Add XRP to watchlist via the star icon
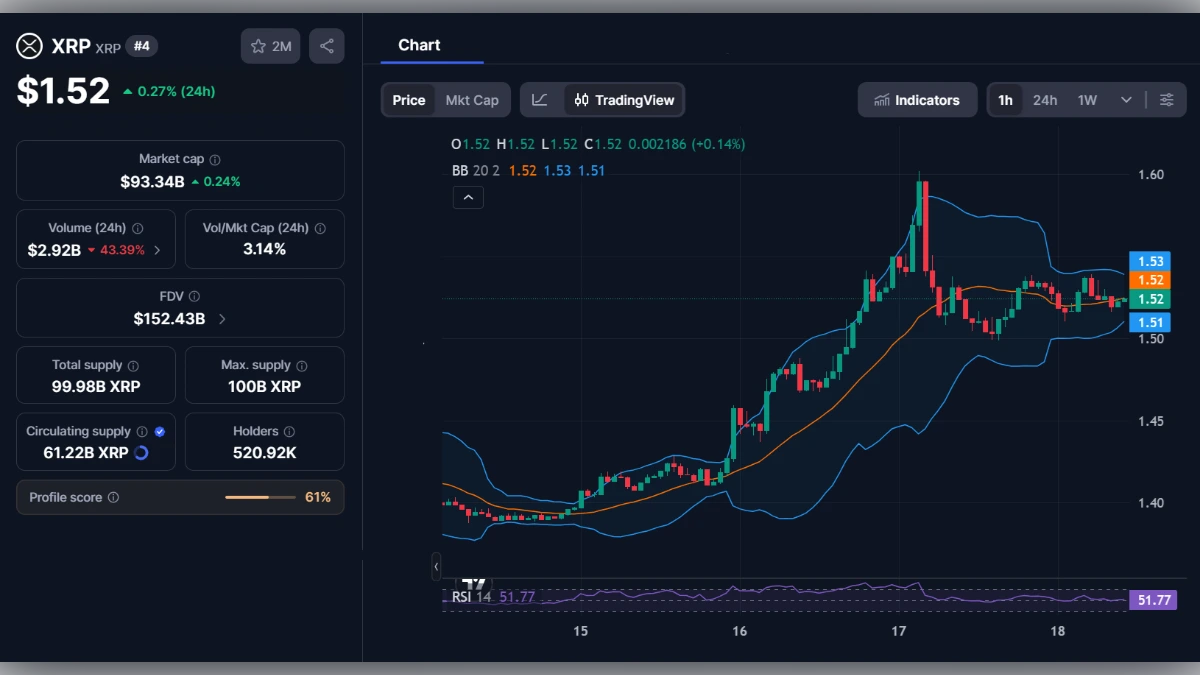1200x675 pixels. (x=259, y=46)
